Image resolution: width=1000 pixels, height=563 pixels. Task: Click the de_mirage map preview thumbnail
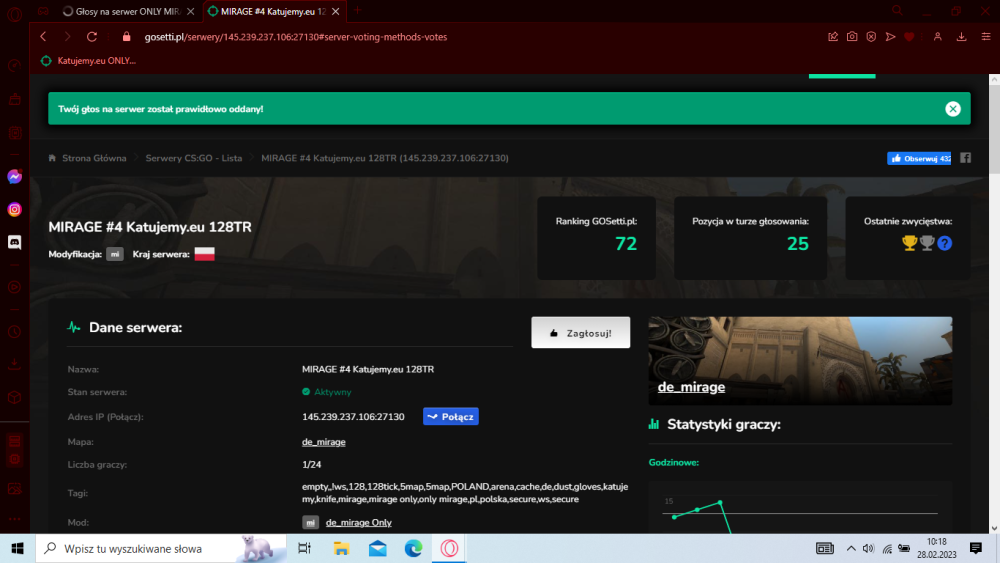point(800,361)
